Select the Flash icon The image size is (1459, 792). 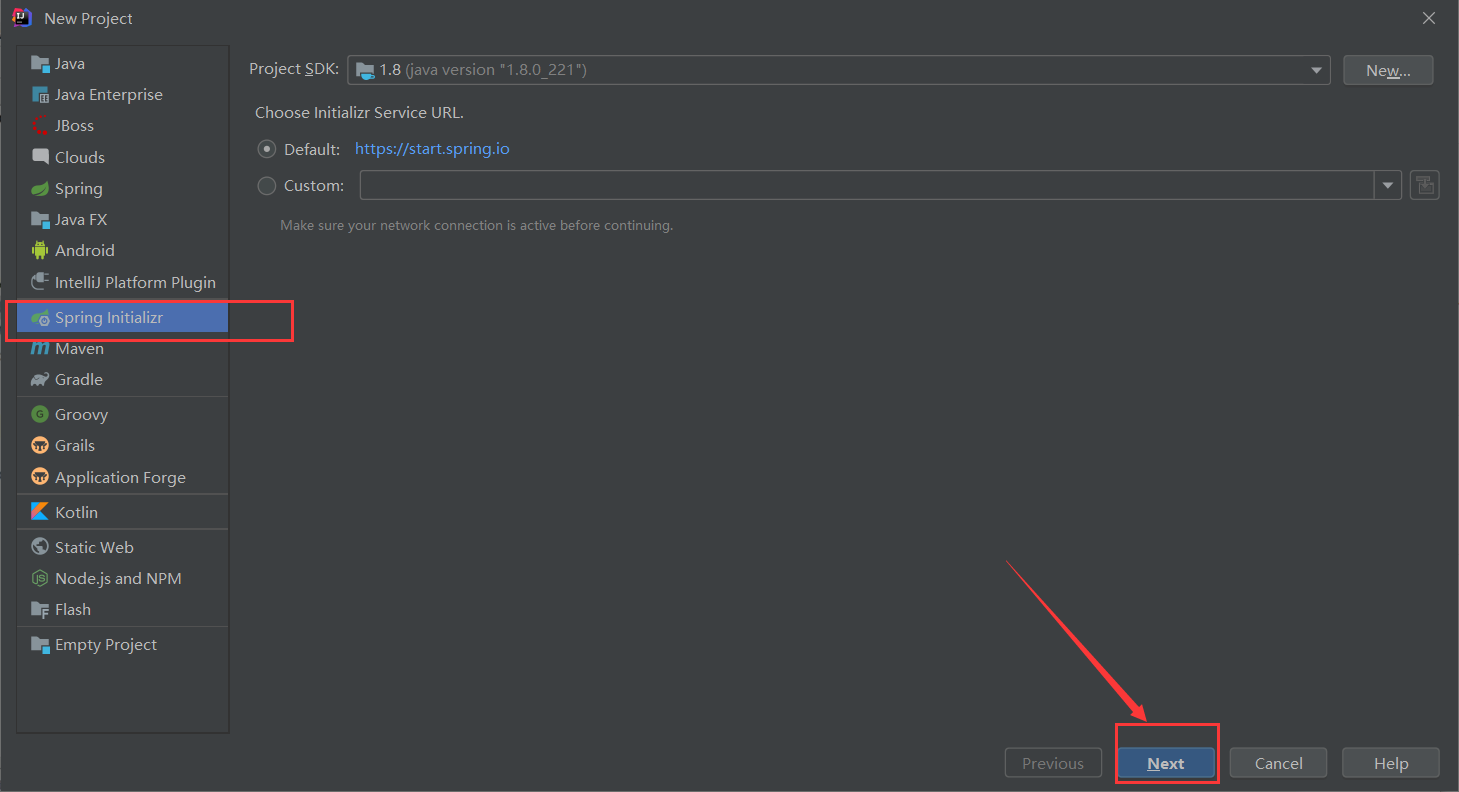tap(40, 610)
